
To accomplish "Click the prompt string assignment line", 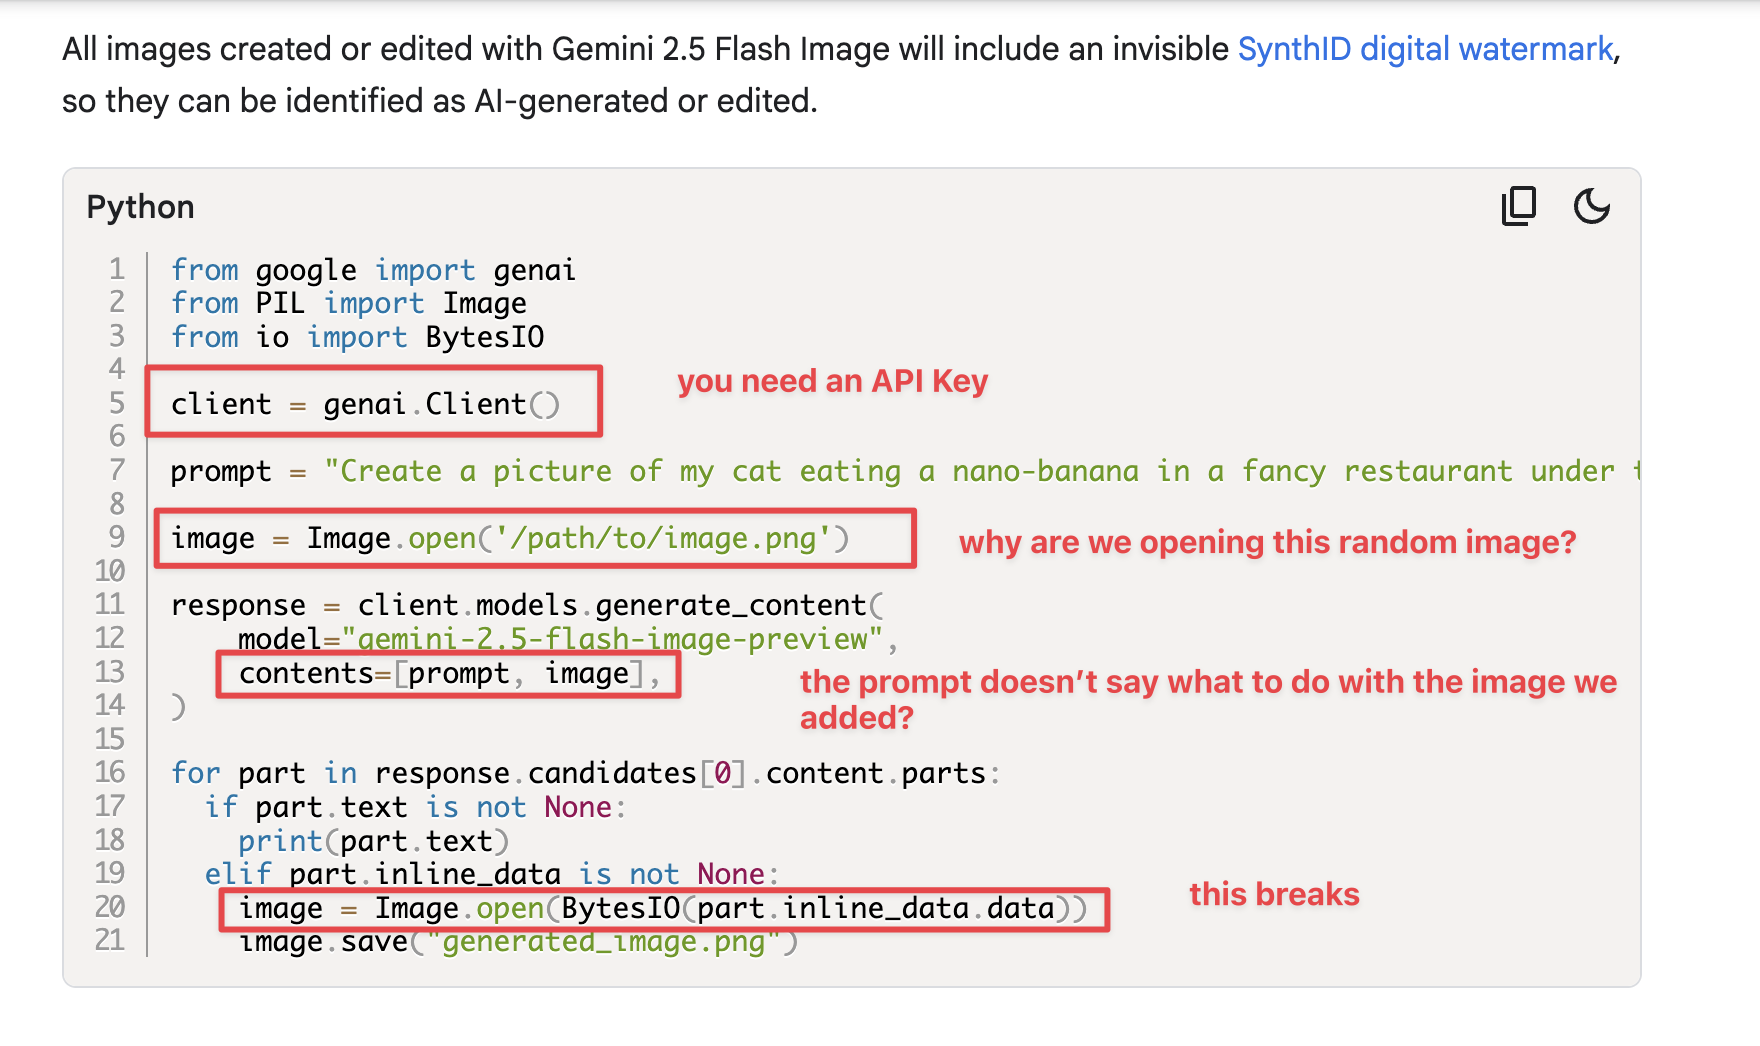I will pos(905,471).
